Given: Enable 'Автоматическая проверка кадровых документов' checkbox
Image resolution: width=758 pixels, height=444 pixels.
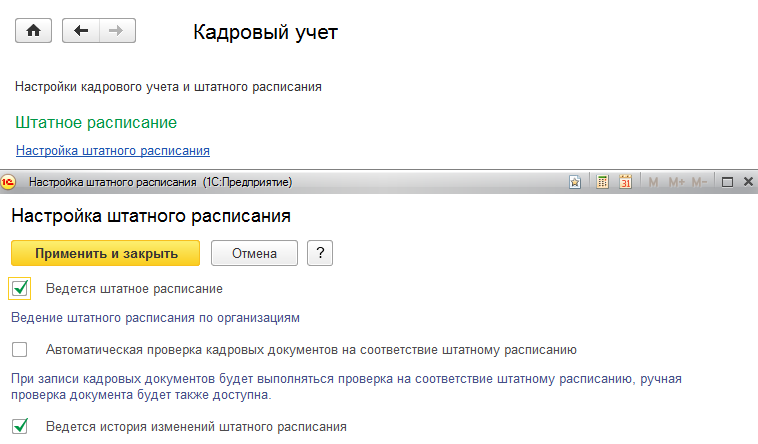Looking at the screenshot, I should tap(20, 350).
